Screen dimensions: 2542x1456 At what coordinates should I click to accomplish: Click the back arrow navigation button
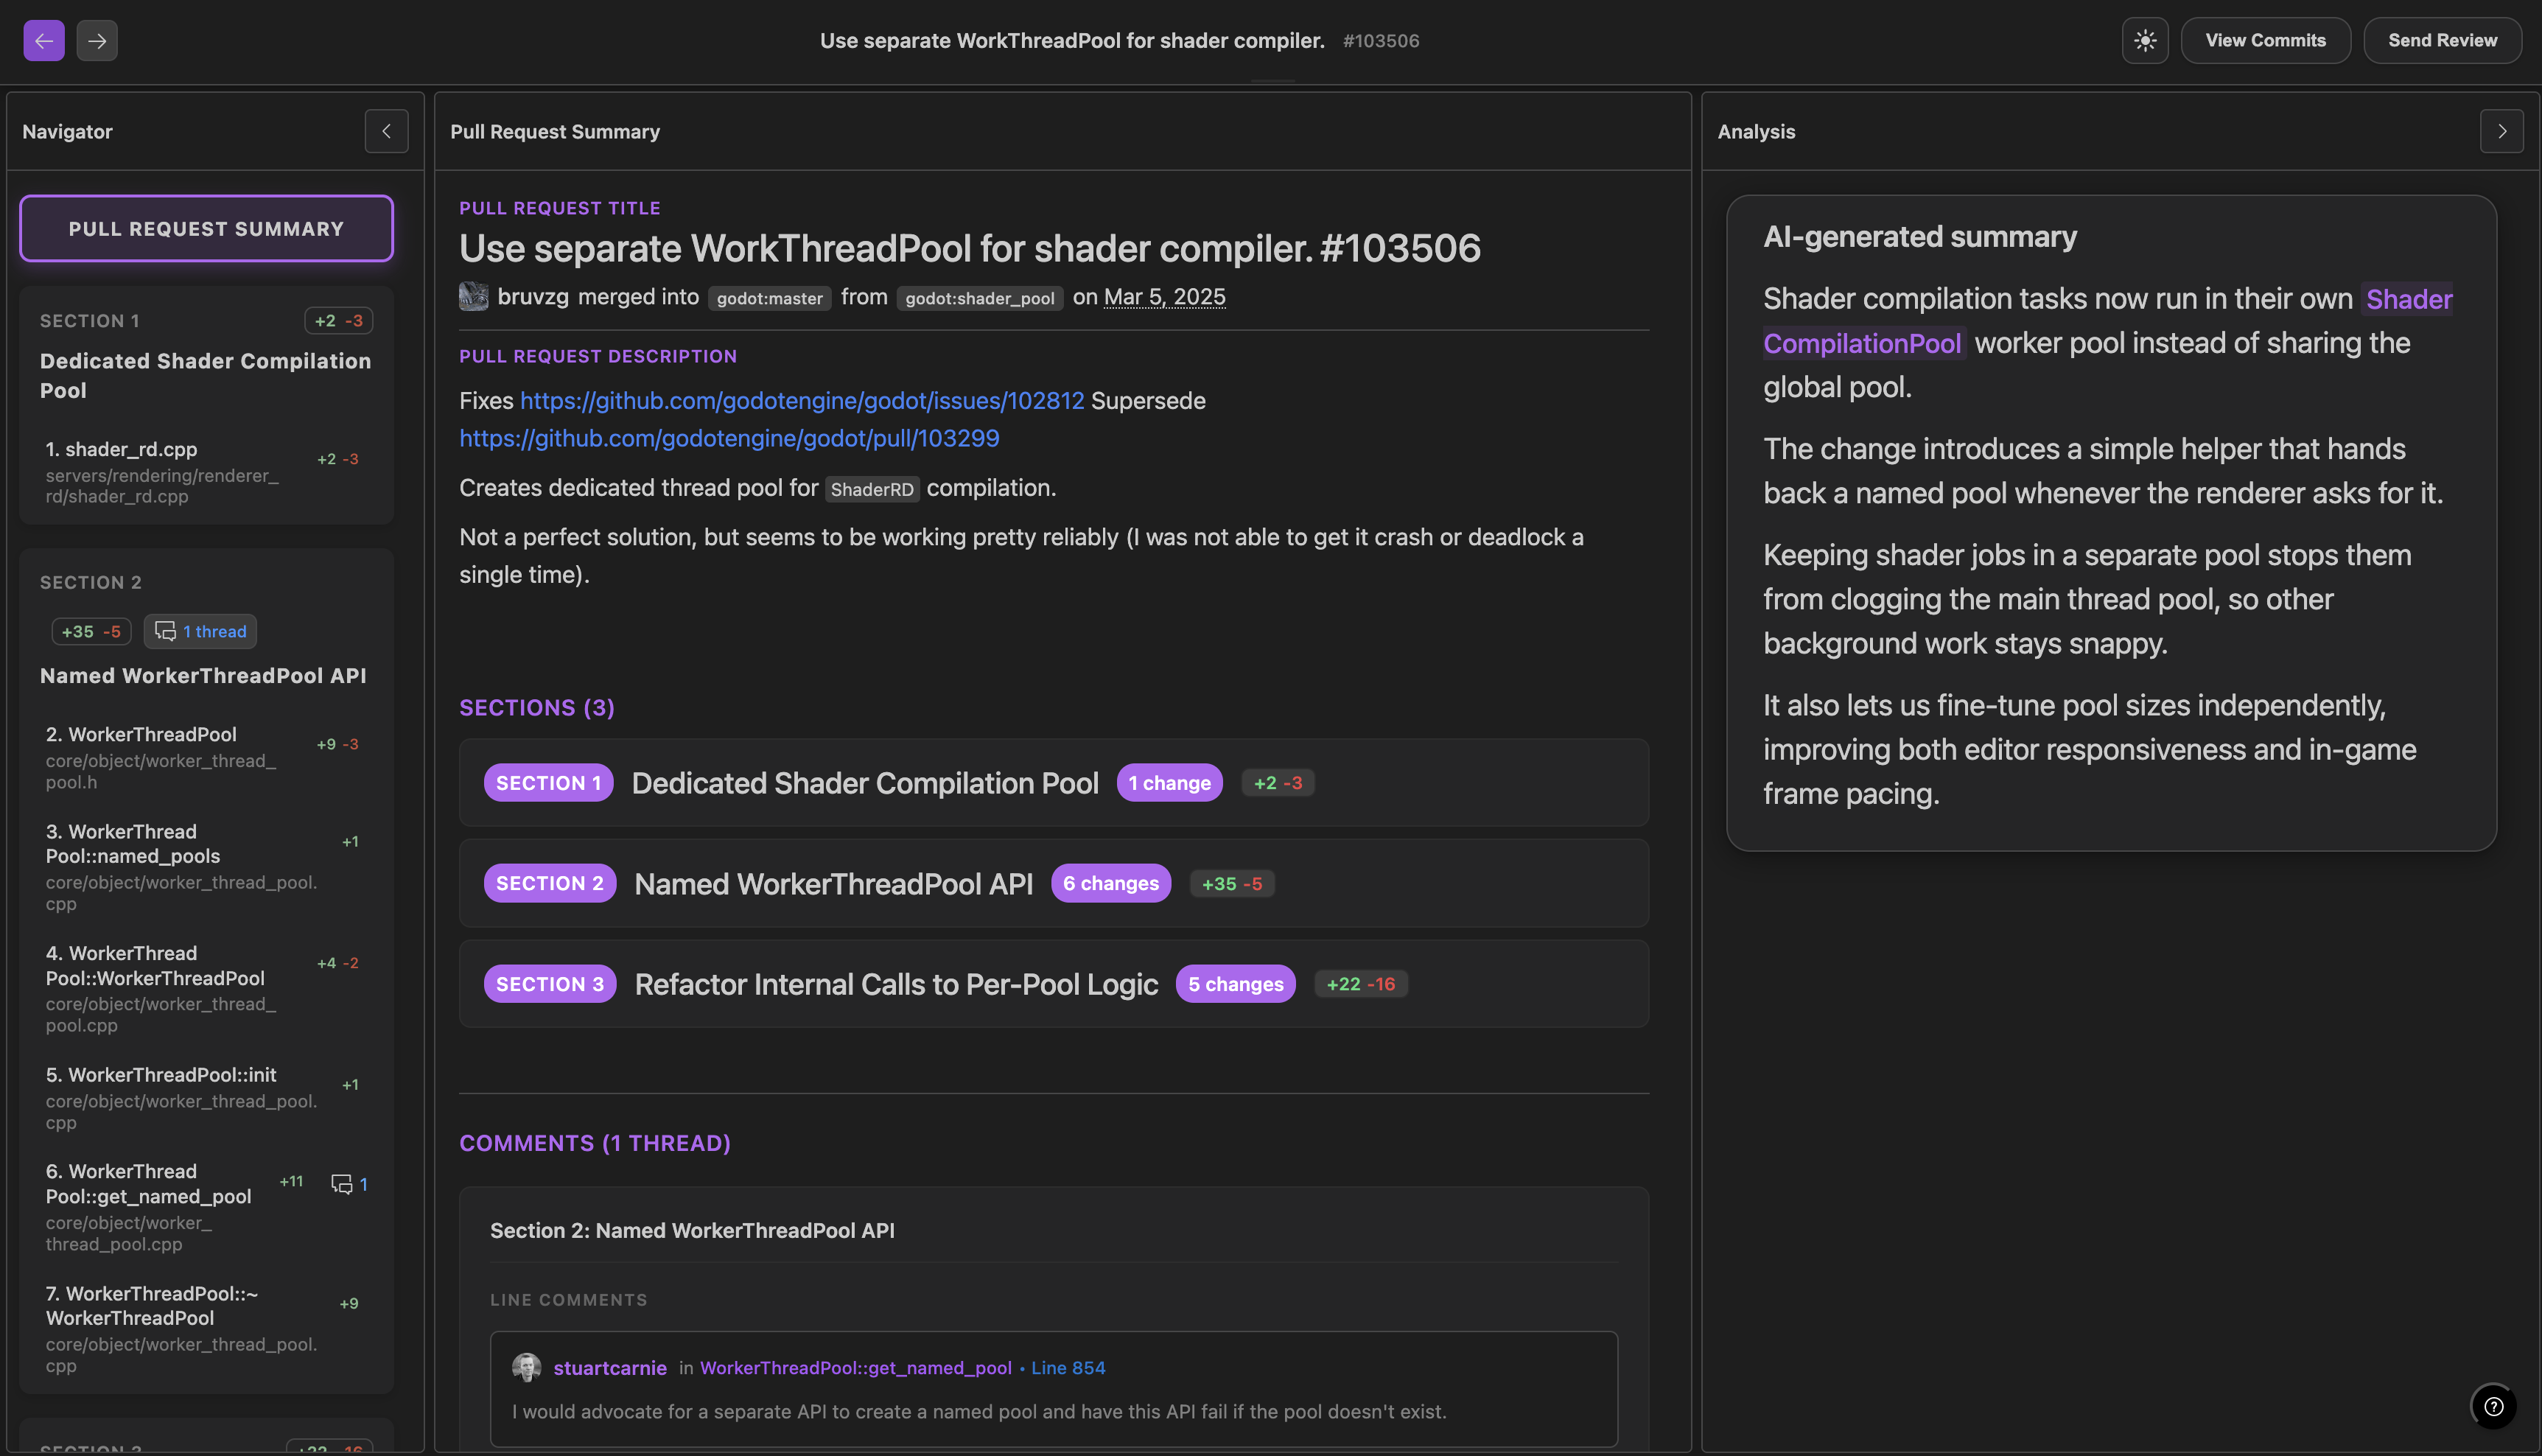pos(44,41)
